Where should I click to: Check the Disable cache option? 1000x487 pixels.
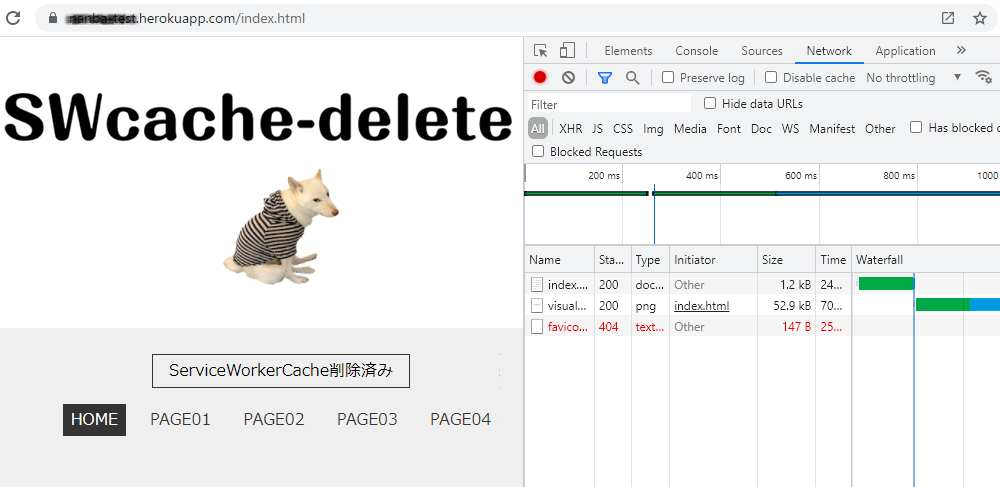click(x=771, y=78)
